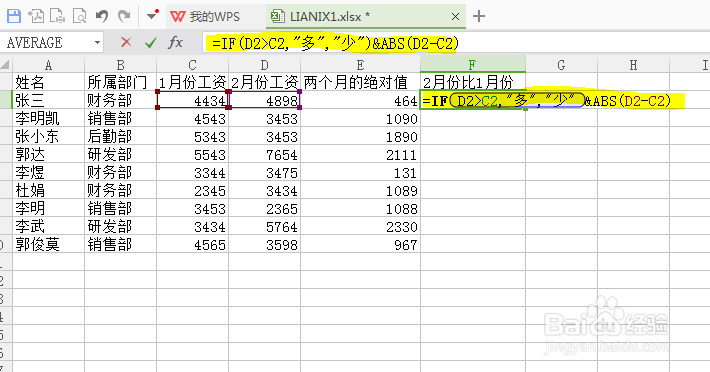Viewport: 710px width, 372px height.
Task: Click cell with value 3598
Action: (264, 244)
